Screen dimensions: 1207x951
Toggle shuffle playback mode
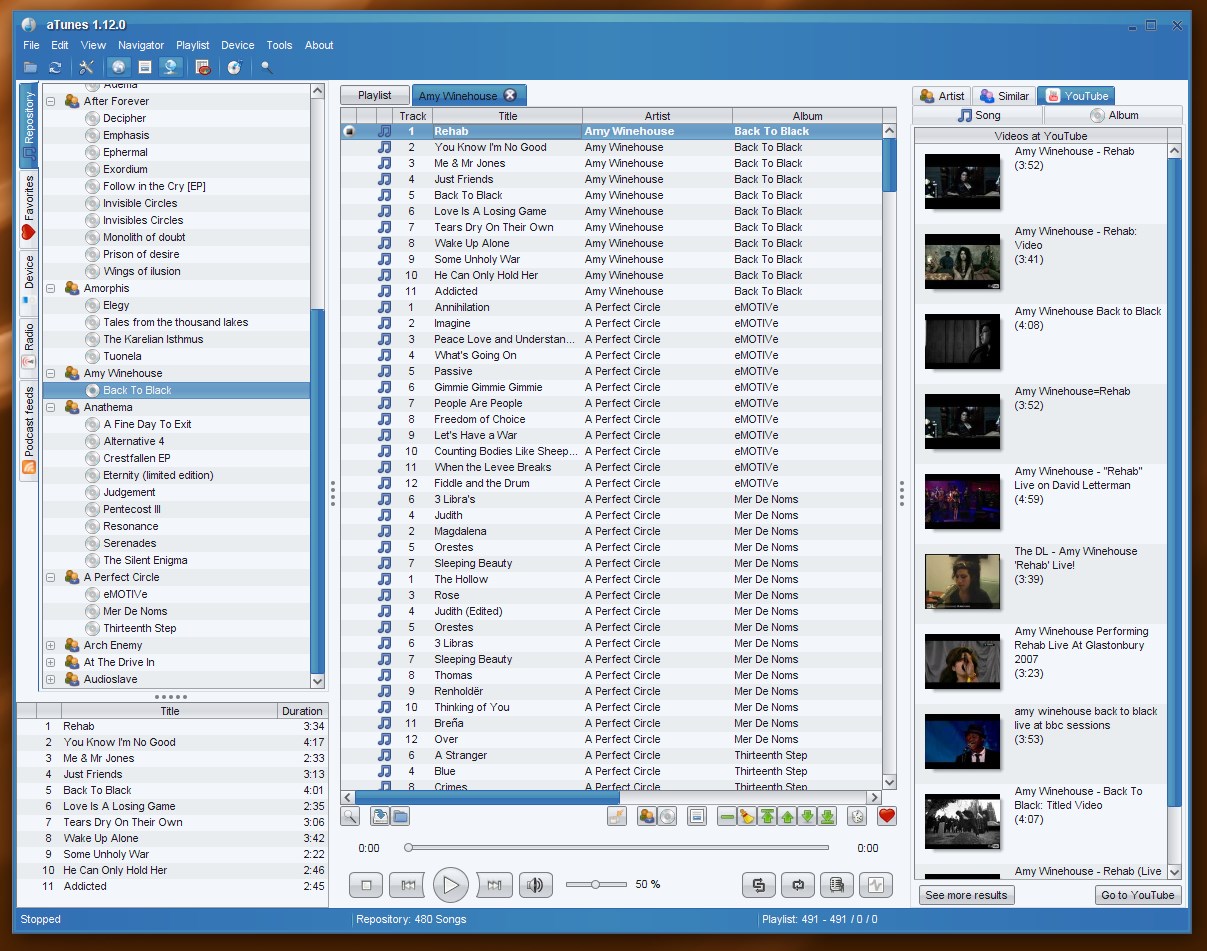pyautogui.click(x=759, y=885)
